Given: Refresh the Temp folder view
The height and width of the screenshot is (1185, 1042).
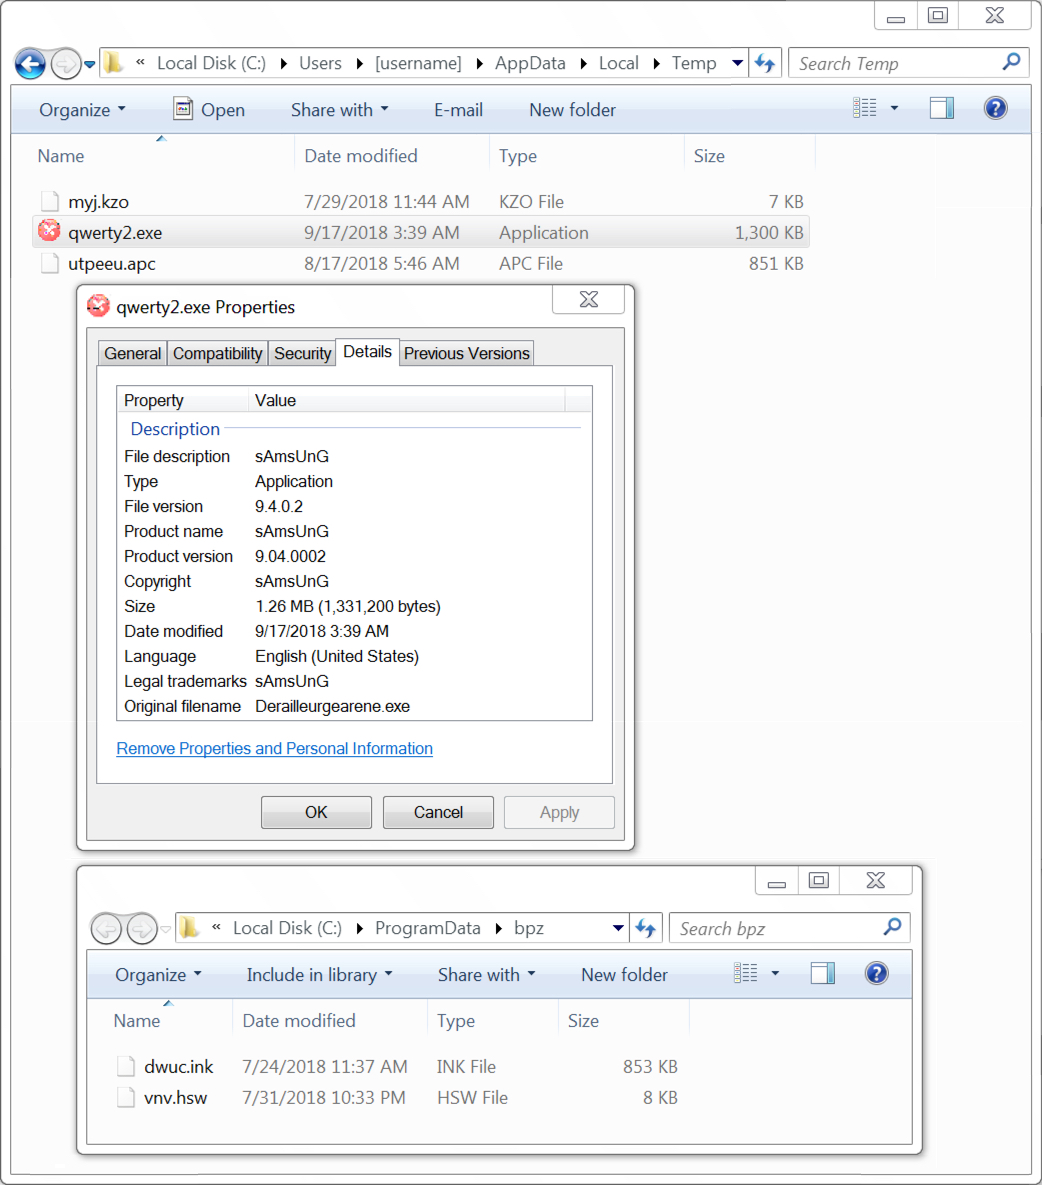Looking at the screenshot, I should (765, 63).
